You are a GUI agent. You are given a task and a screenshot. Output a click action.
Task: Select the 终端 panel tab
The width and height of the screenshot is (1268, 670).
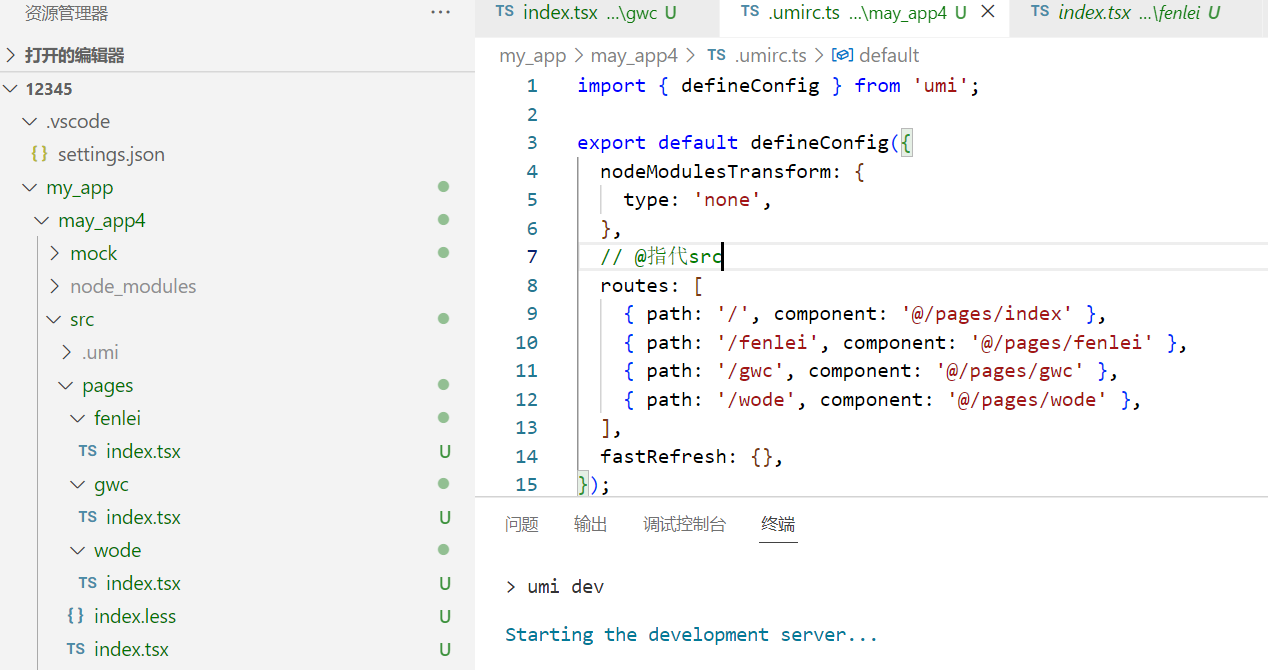(778, 524)
